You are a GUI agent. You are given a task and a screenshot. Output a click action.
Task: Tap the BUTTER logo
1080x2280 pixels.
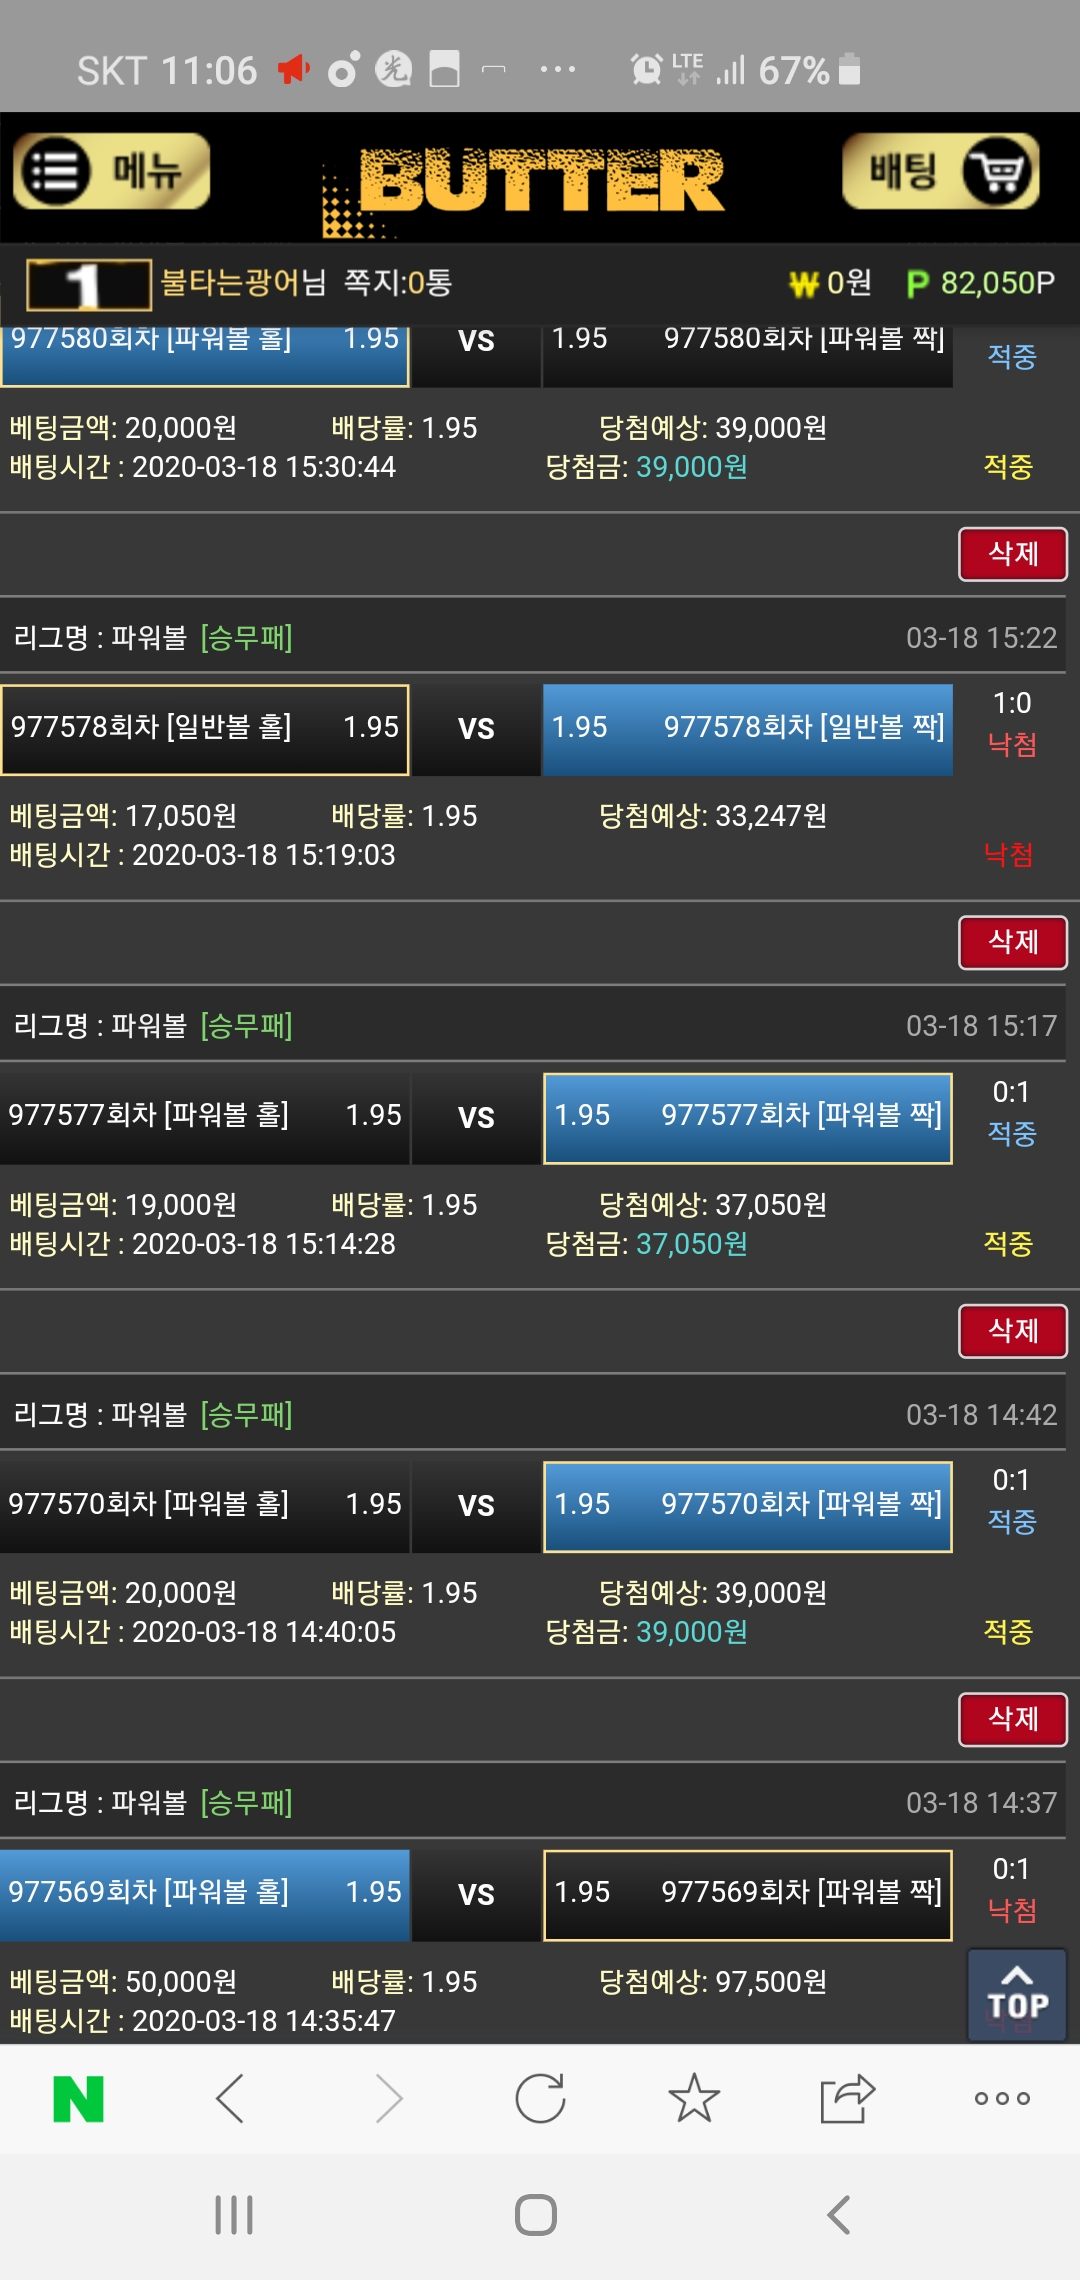click(540, 182)
